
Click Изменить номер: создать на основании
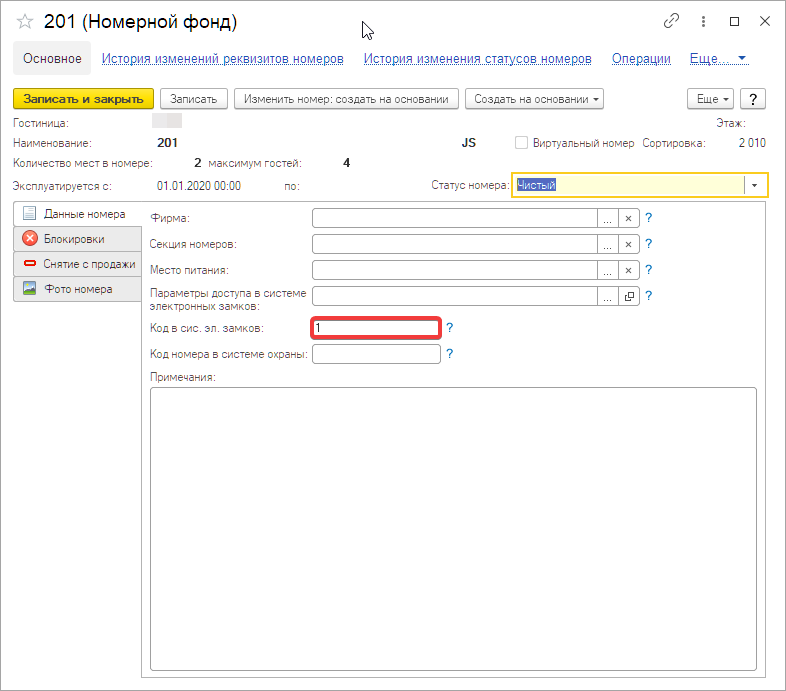coord(346,99)
